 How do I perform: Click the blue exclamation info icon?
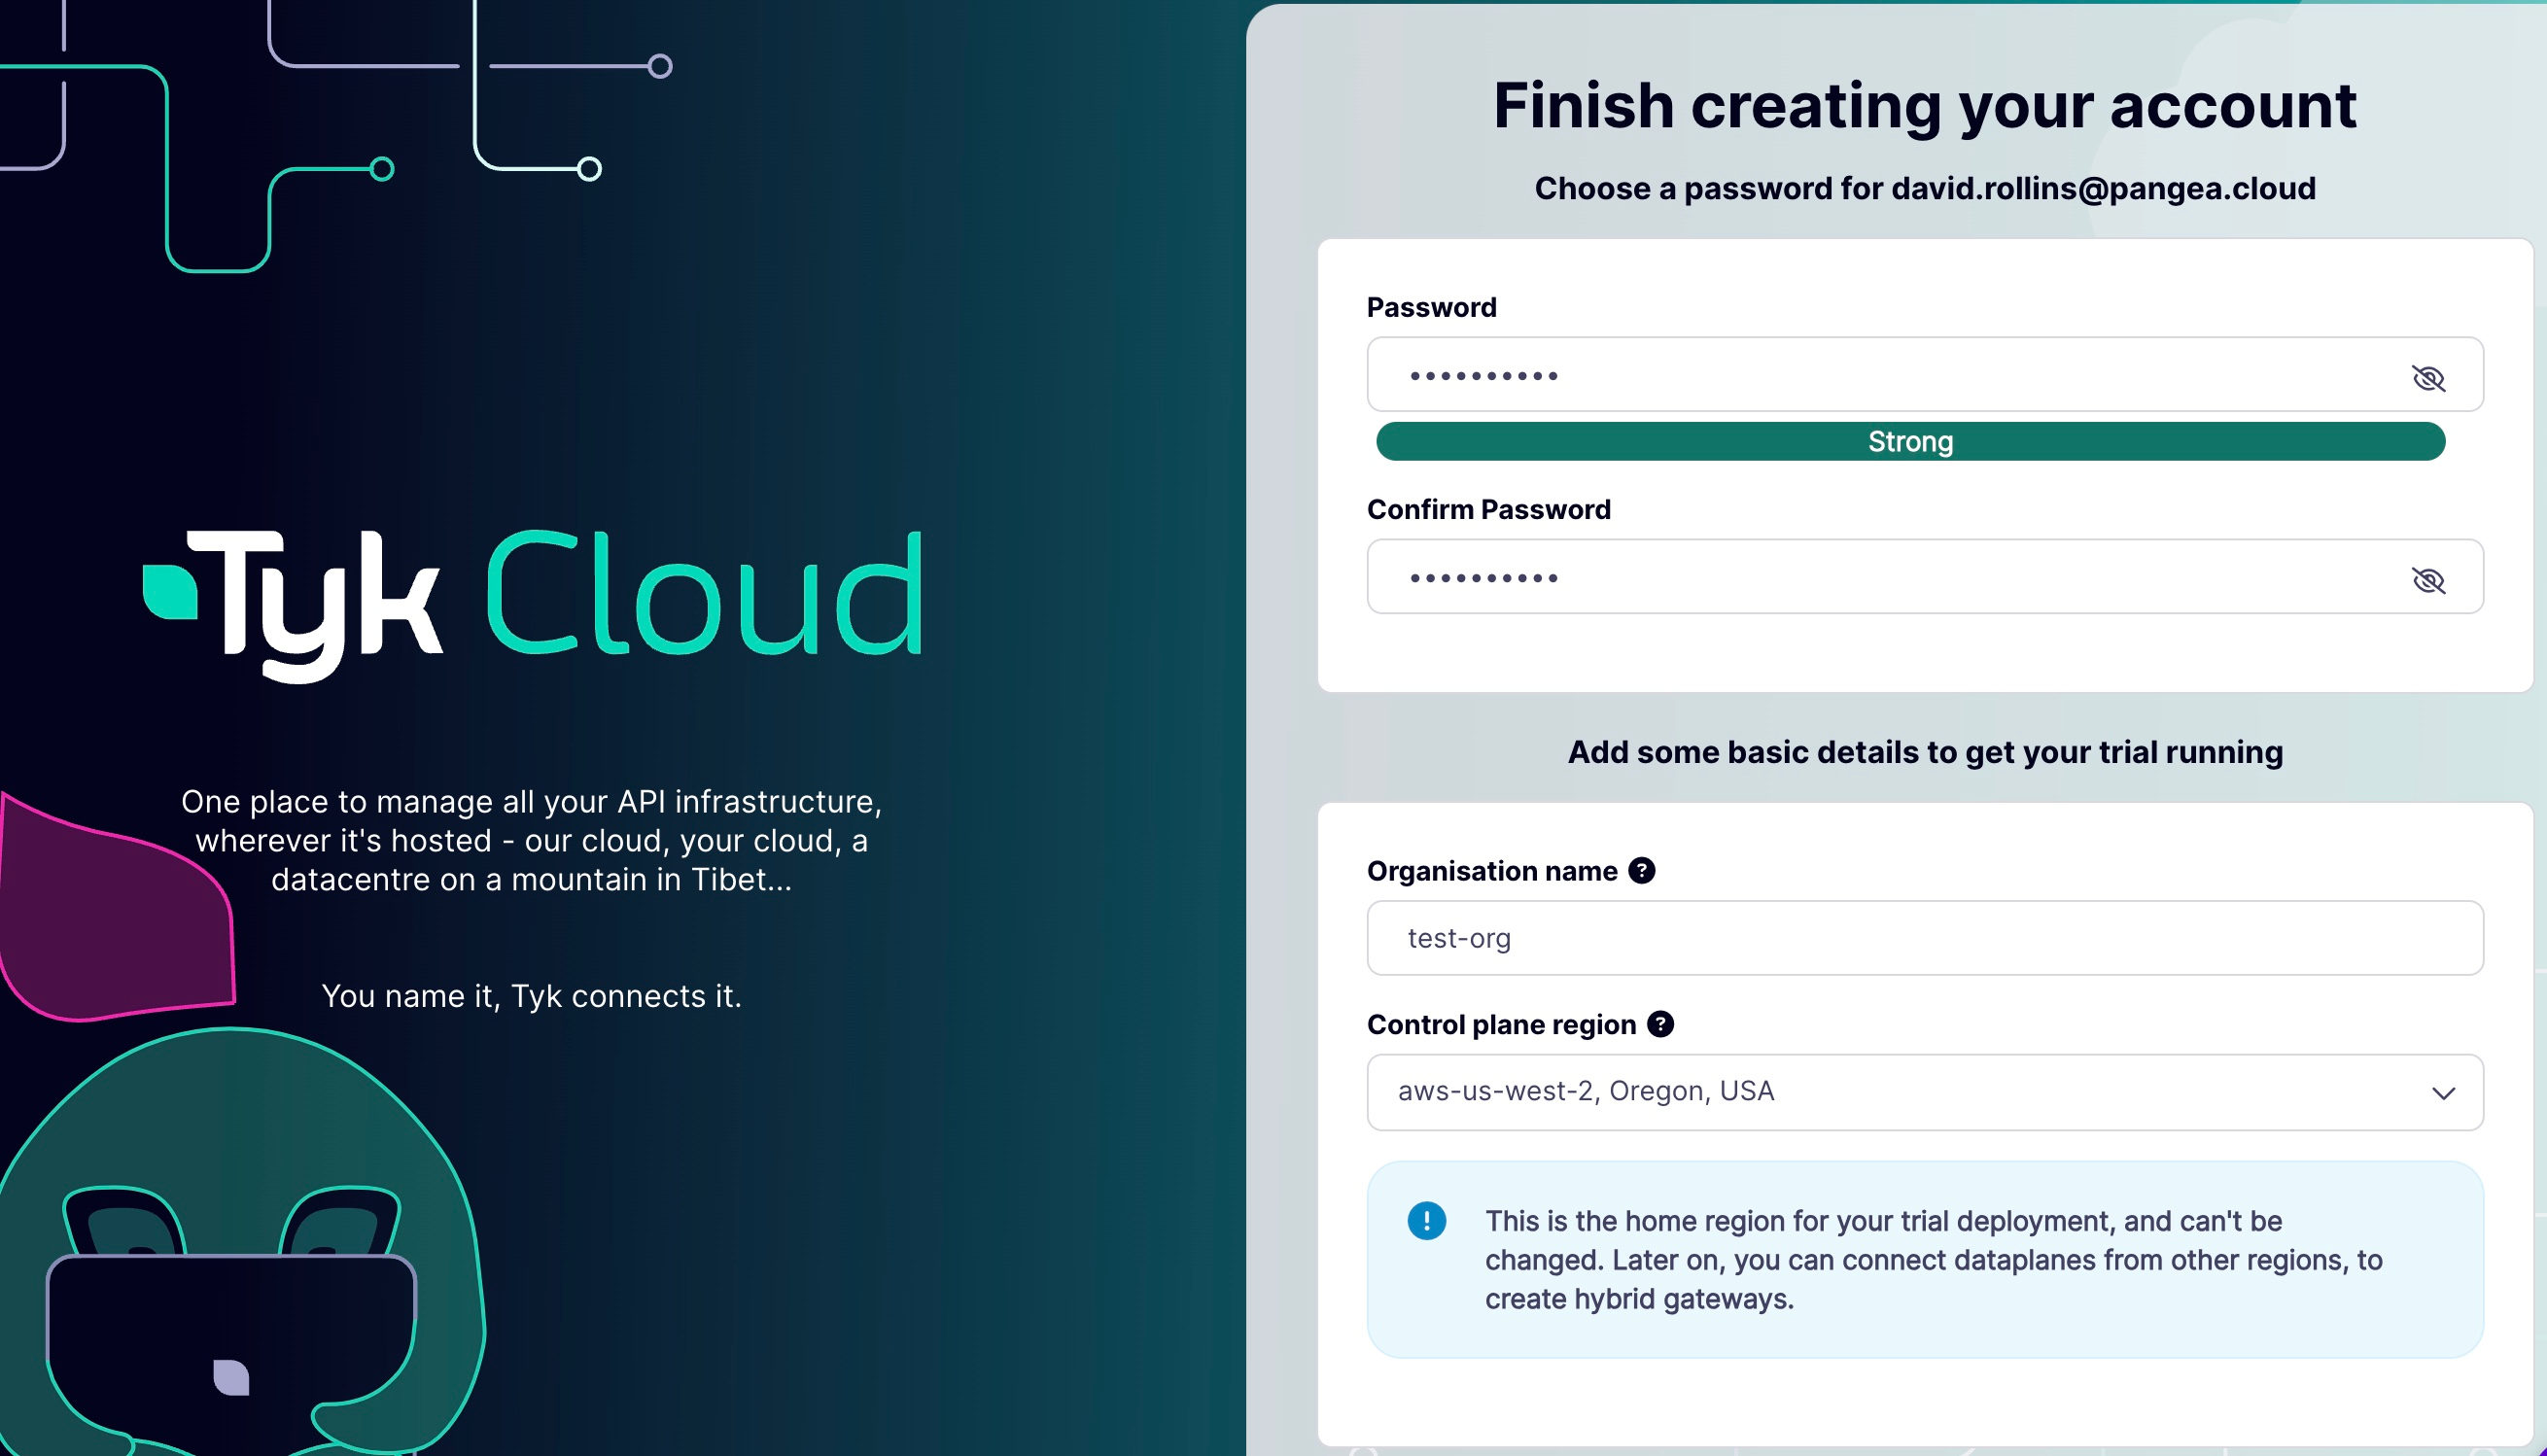[1426, 1220]
